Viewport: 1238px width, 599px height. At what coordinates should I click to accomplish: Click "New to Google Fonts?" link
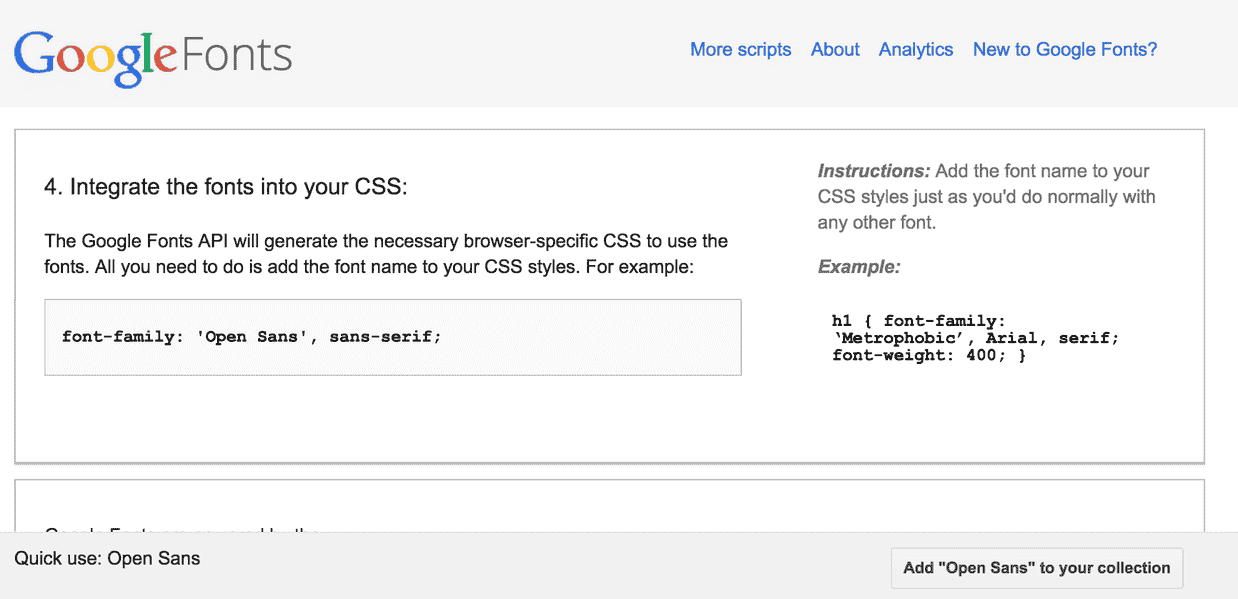pyautogui.click(x=1064, y=49)
